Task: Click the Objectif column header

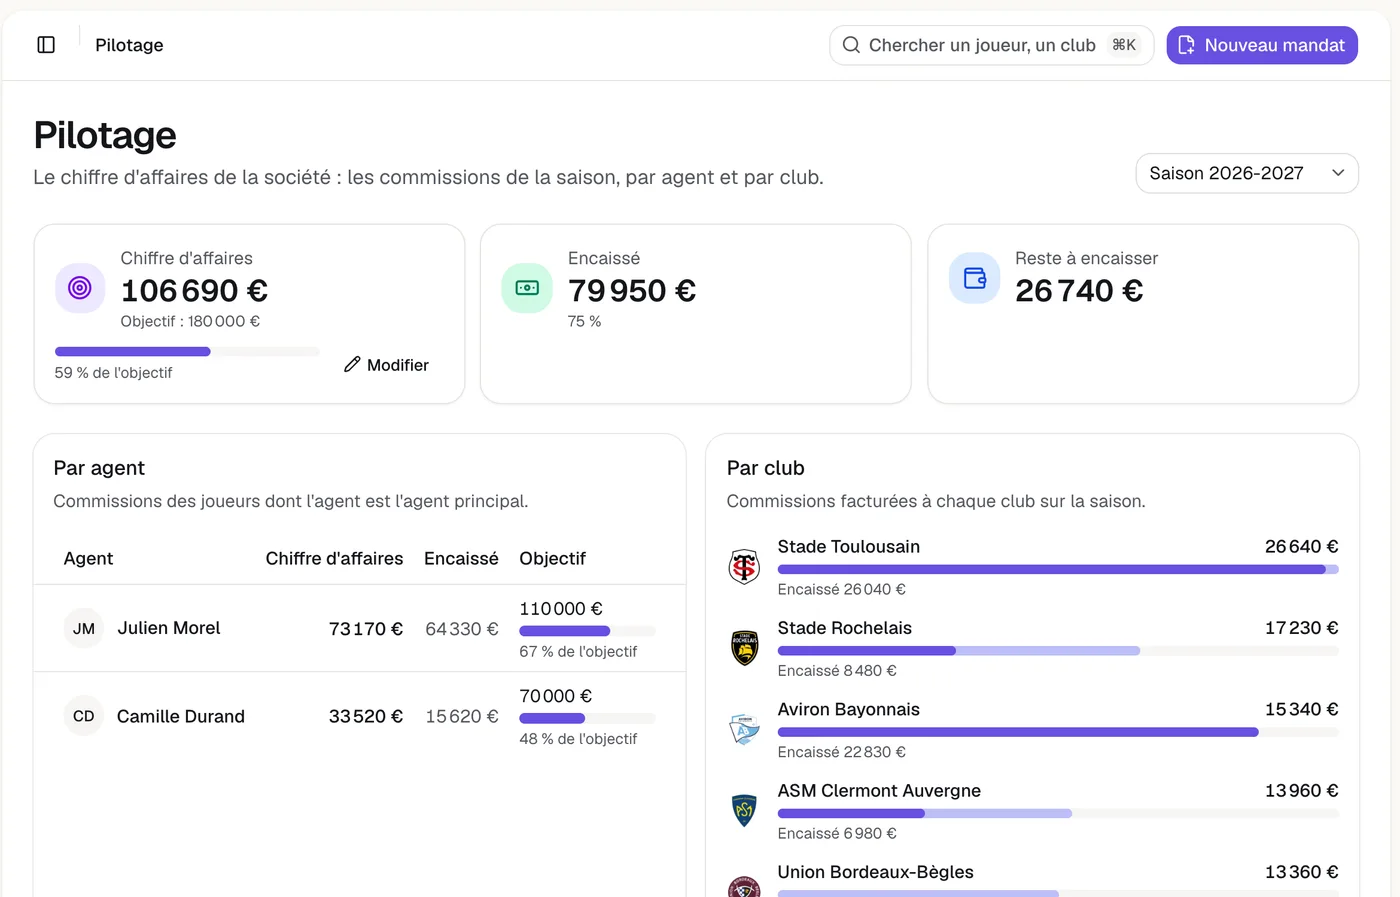Action: click(552, 558)
